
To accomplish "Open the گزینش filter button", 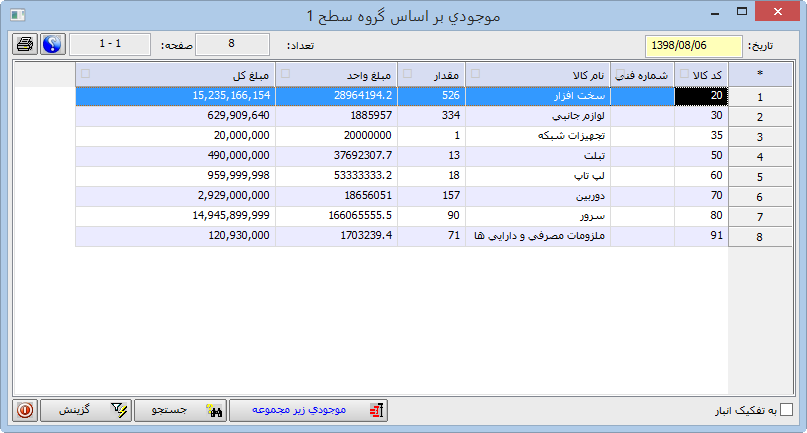I will [x=86, y=410].
